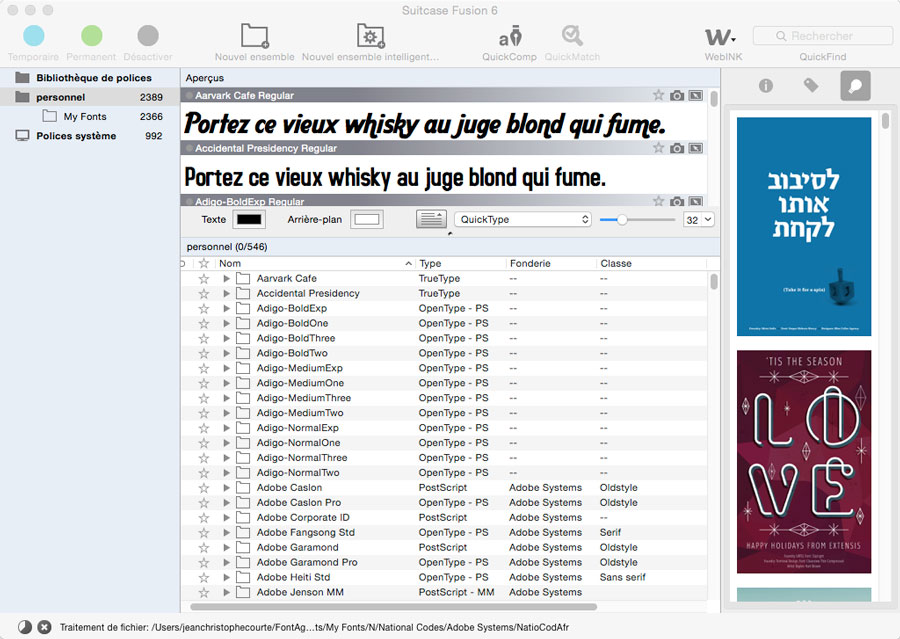Screen dimensions: 900x639
Task: Click the green Permanent activation icon
Action: pyautogui.click(x=91, y=36)
